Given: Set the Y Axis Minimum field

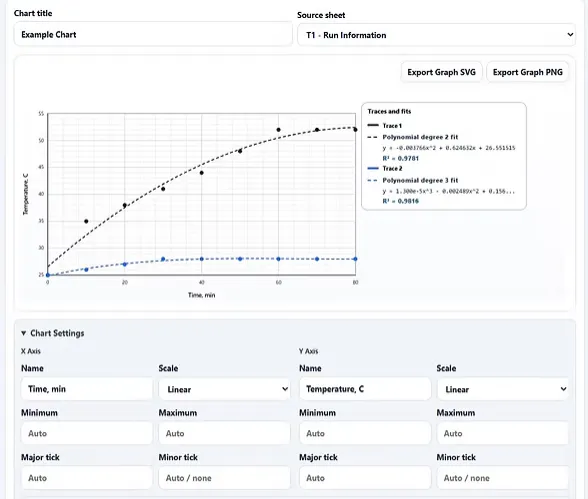Looking at the screenshot, I should [365, 433].
